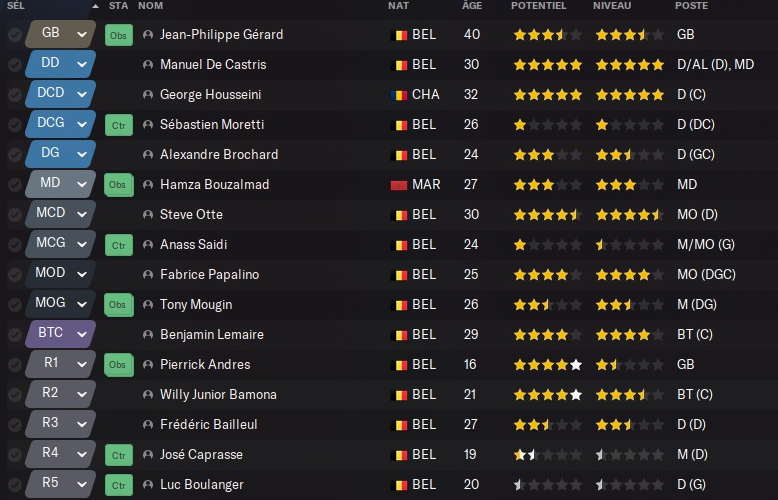Image resolution: width=778 pixels, height=500 pixels.
Task: Toggle the selection checkmark for the R3 row
Action: click(x=14, y=425)
